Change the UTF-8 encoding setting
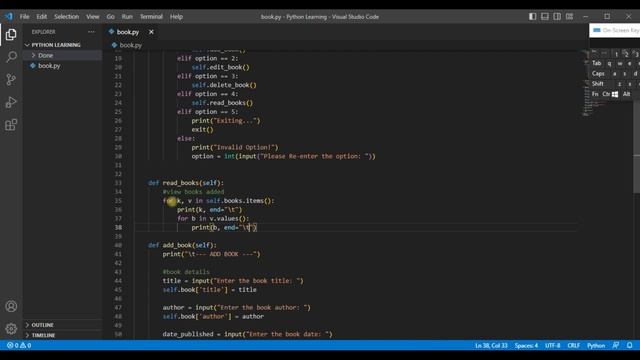The height and width of the screenshot is (360, 640). point(553,345)
